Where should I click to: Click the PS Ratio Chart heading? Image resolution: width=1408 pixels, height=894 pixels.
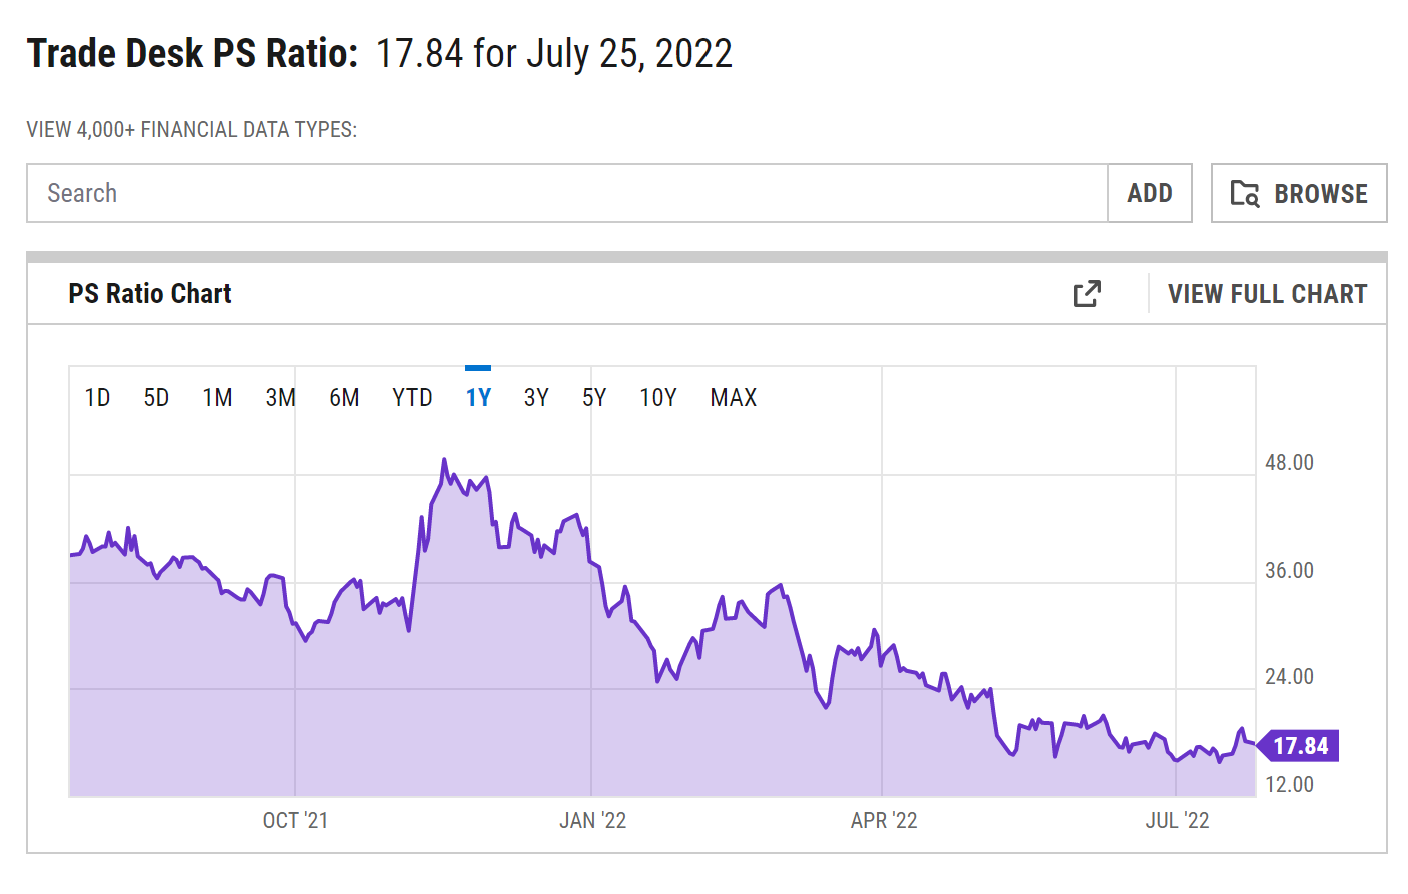(150, 294)
